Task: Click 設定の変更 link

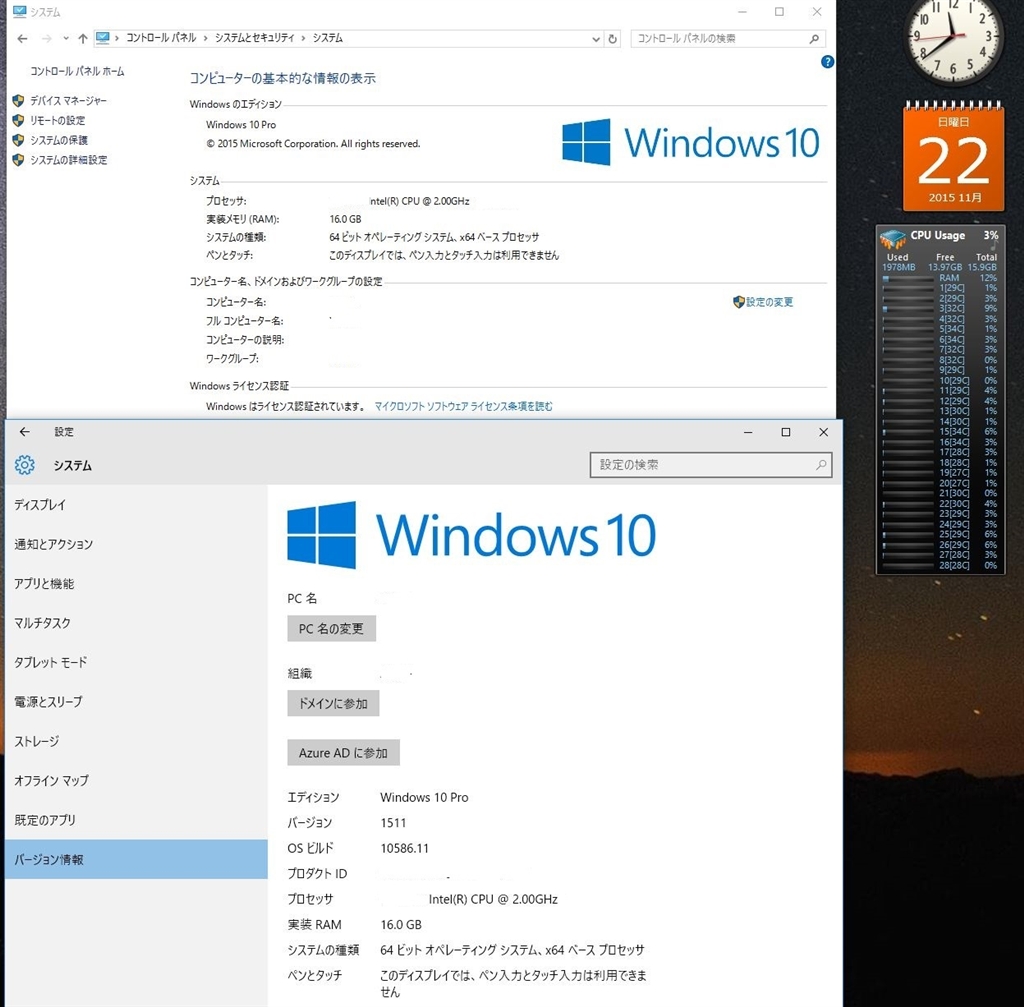Action: click(769, 302)
